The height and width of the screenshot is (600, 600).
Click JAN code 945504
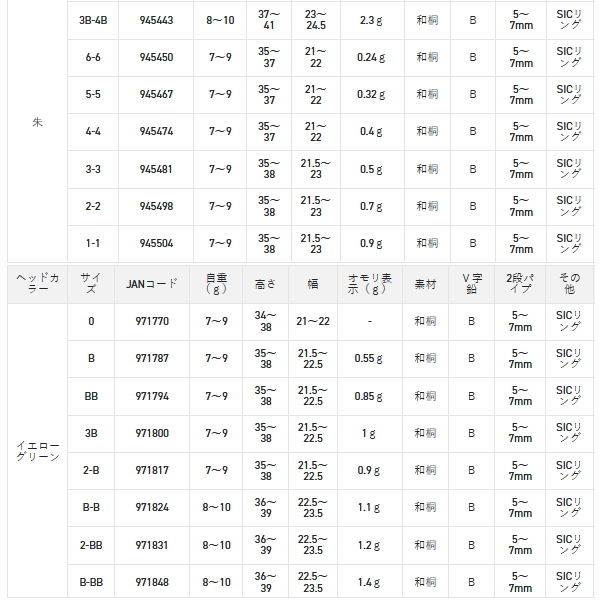(156, 243)
